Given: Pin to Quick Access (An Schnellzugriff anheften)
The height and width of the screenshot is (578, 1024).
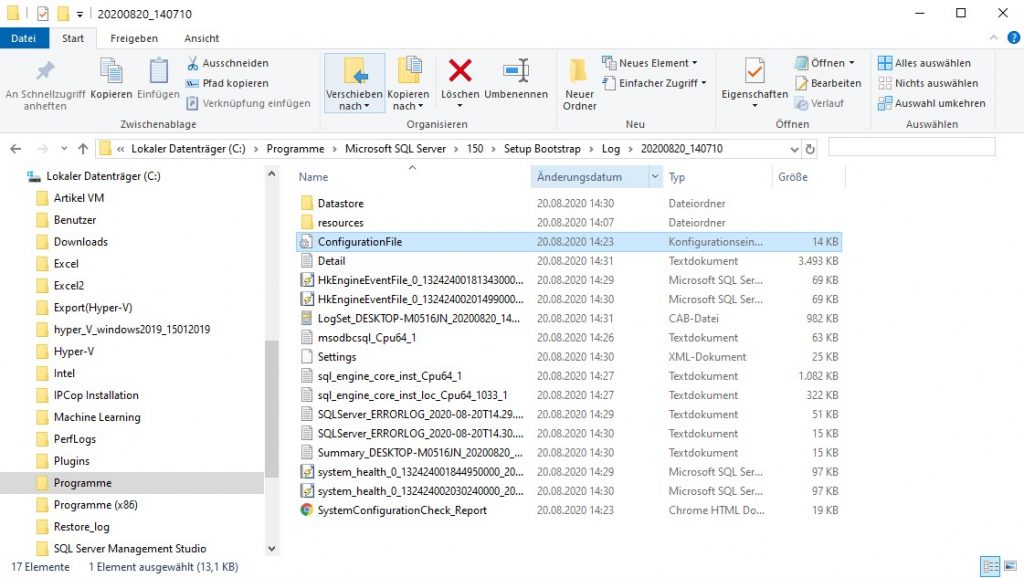Looking at the screenshot, I should 45,84.
